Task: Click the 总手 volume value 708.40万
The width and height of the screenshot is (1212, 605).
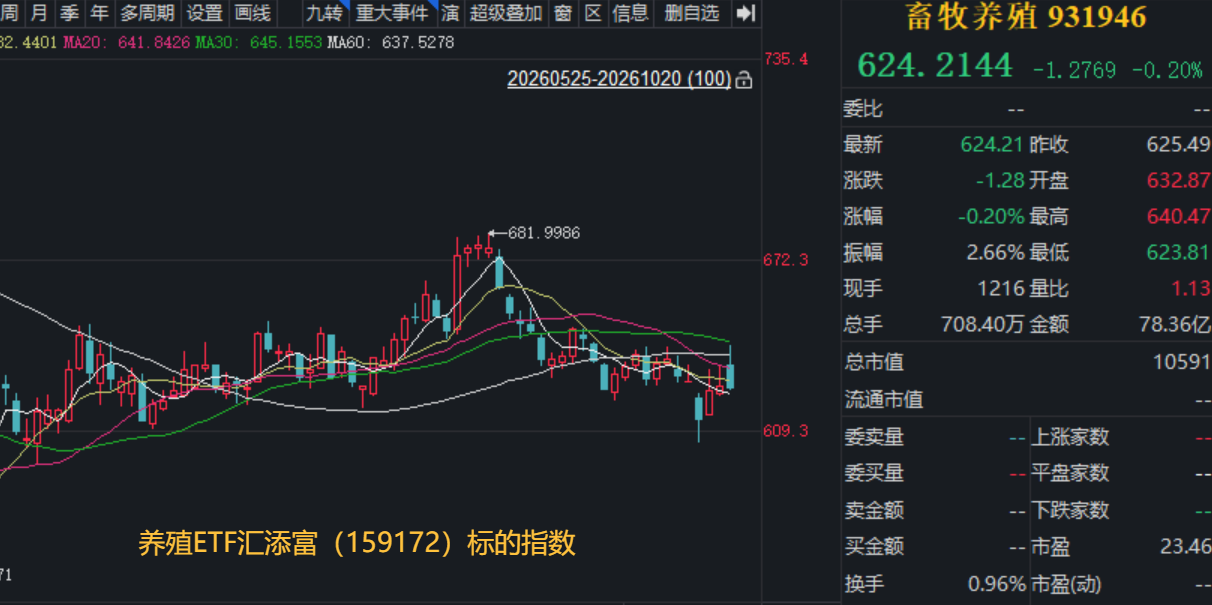Action: (983, 324)
